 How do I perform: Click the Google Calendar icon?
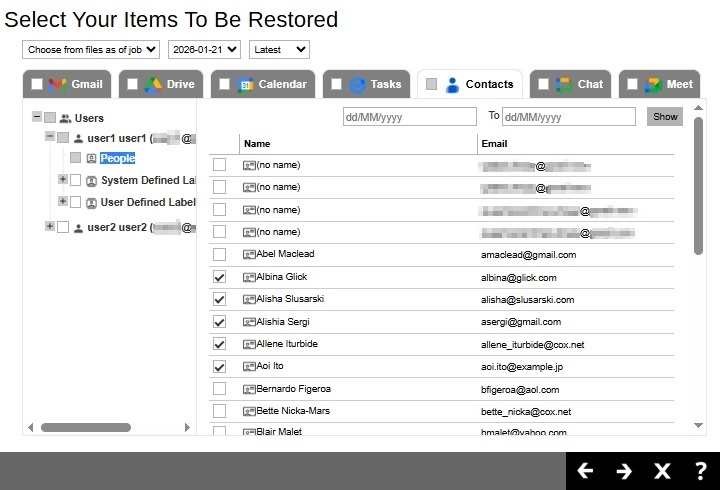246,84
